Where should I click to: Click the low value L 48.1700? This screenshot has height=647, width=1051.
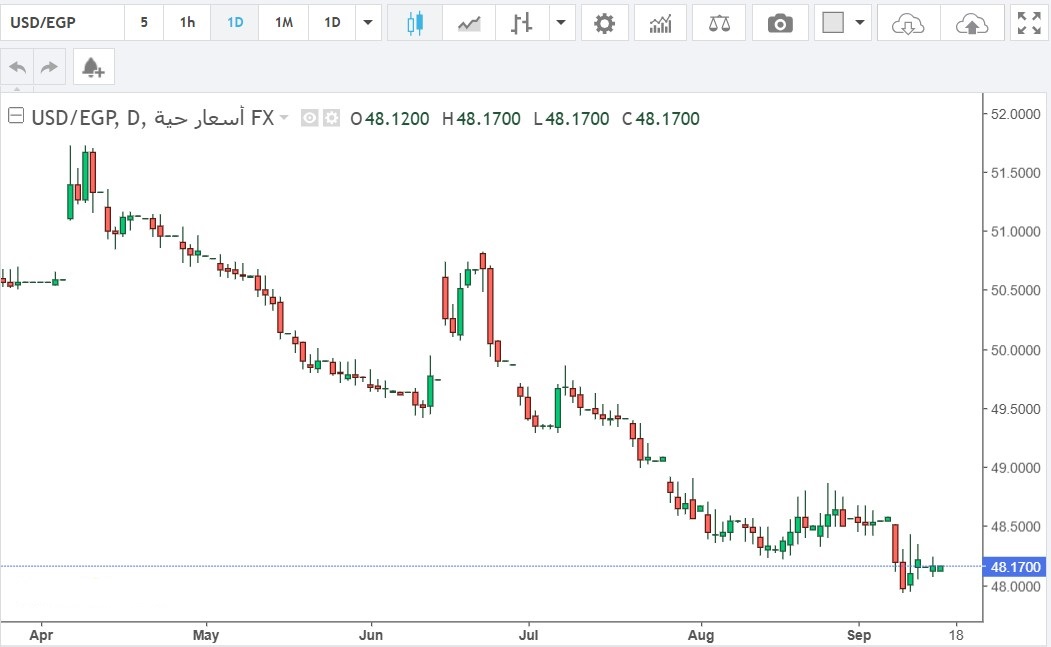[572, 119]
